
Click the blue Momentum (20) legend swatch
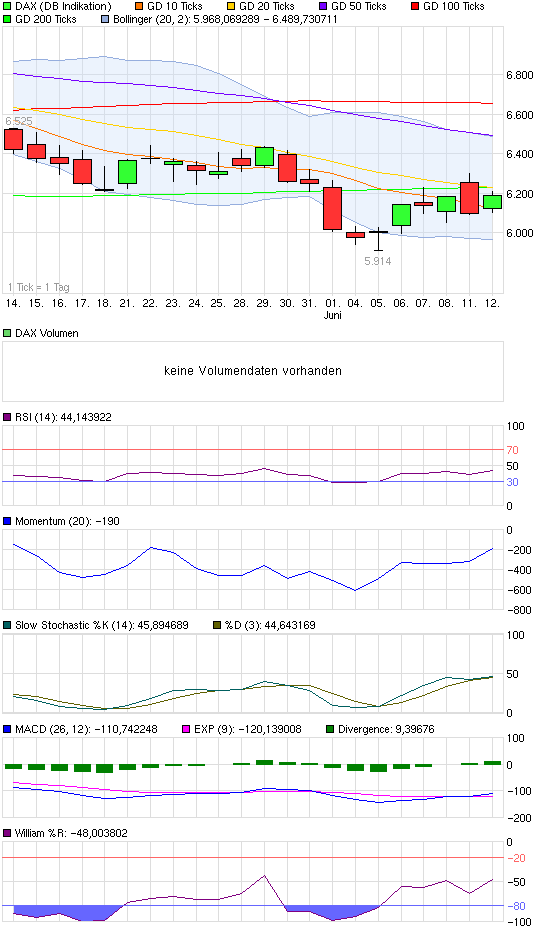(7, 521)
